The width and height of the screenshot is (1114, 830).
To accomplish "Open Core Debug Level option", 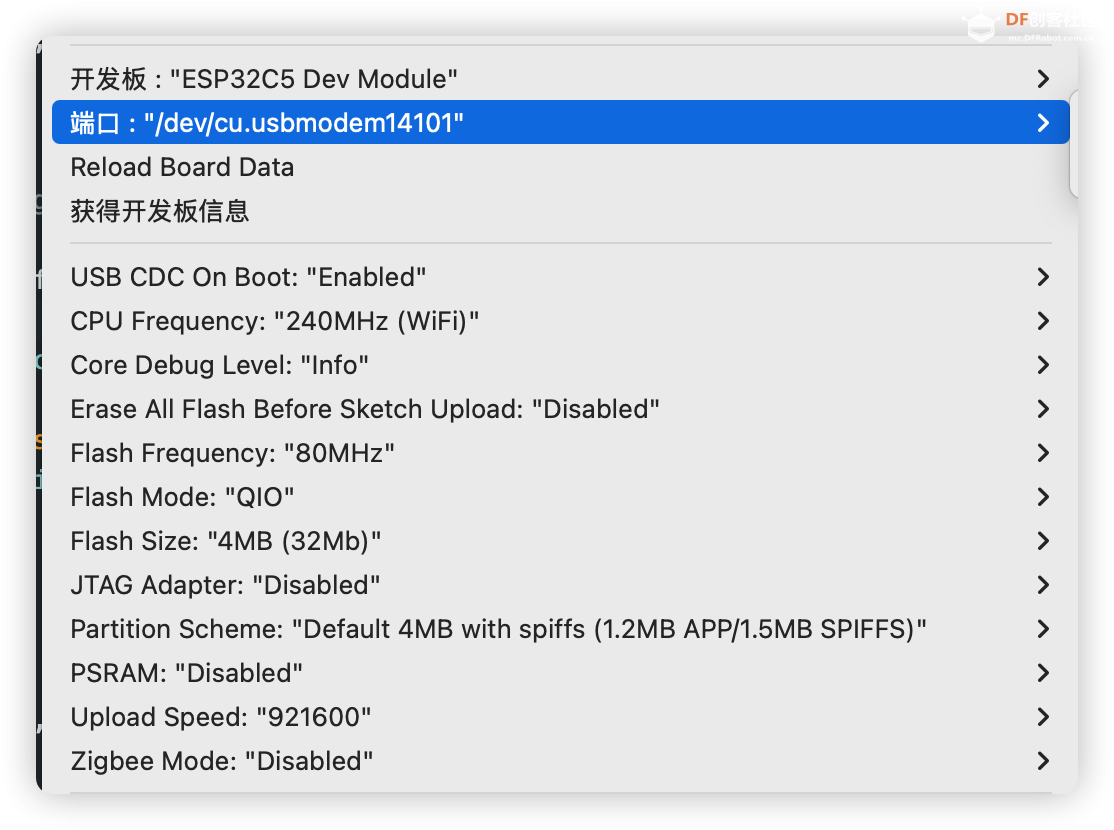I will (x=220, y=365).
